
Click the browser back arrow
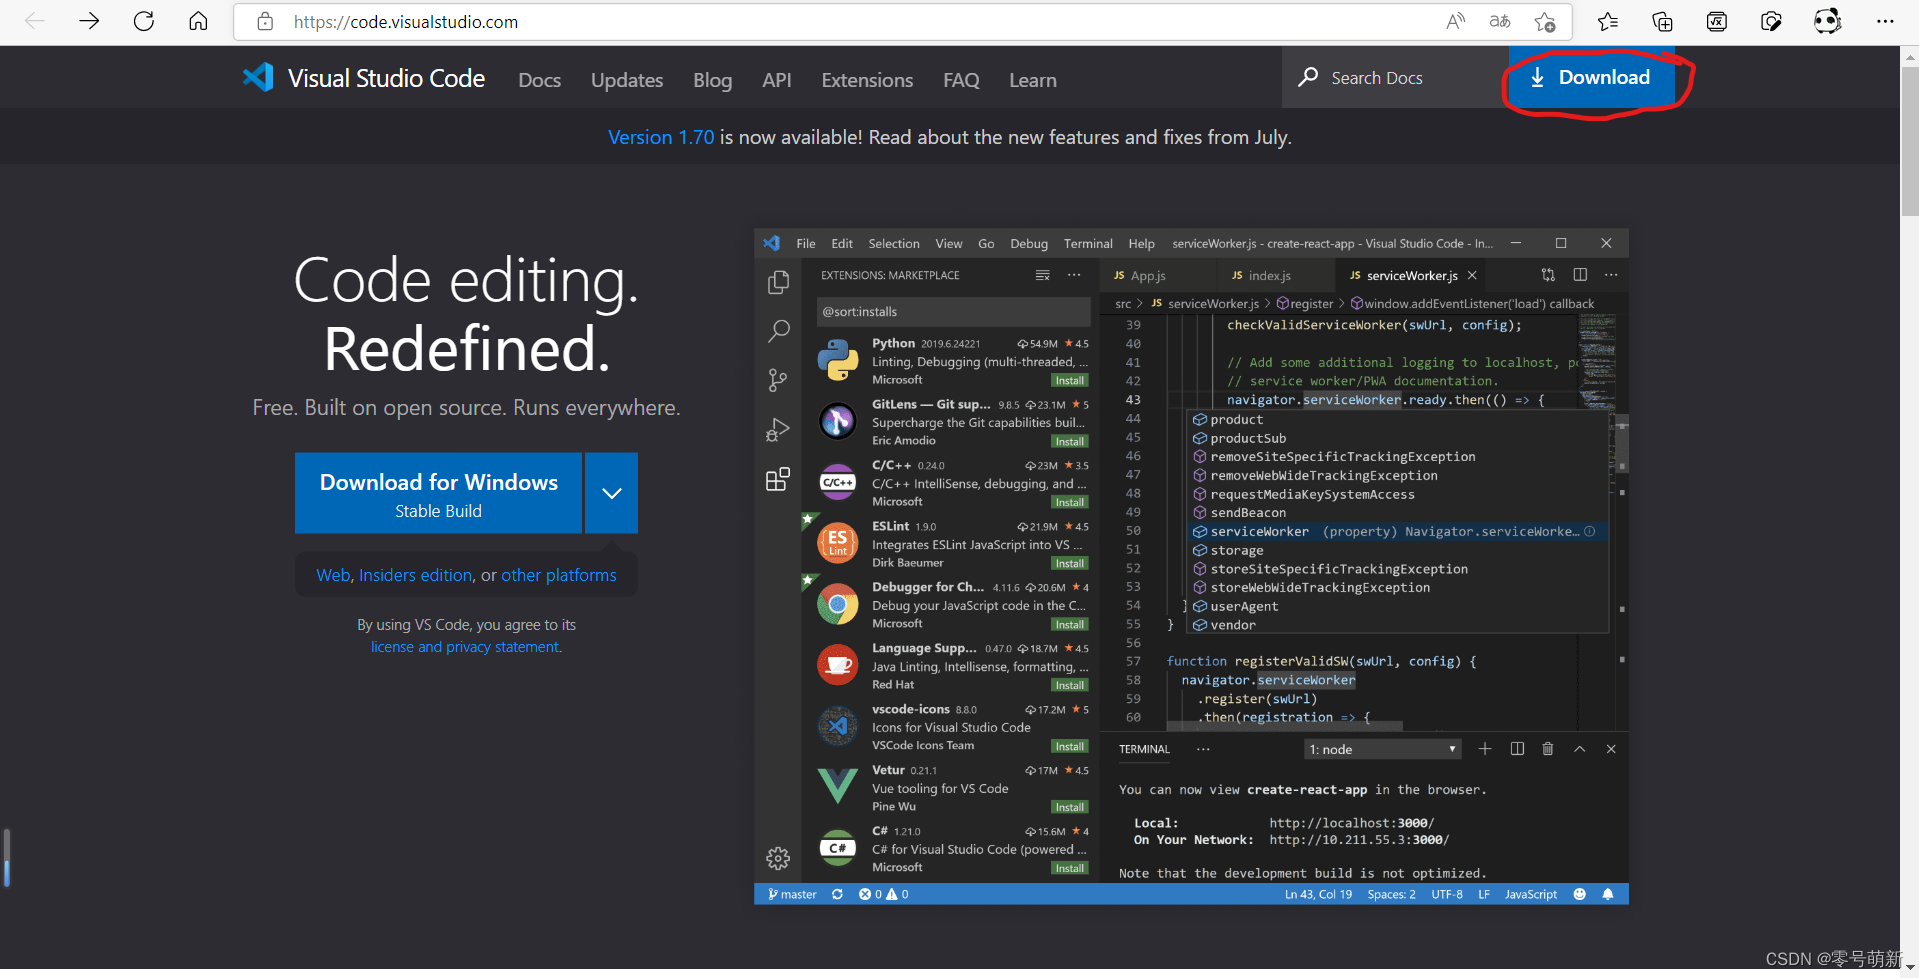tap(35, 21)
